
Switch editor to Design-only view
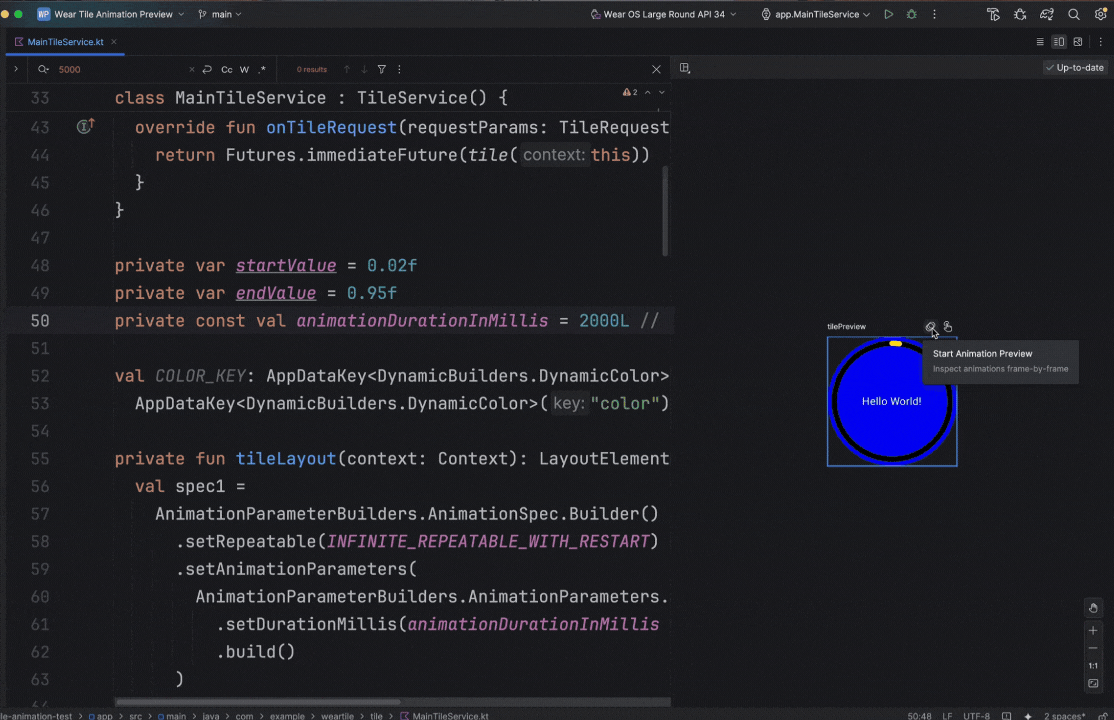[1078, 42]
